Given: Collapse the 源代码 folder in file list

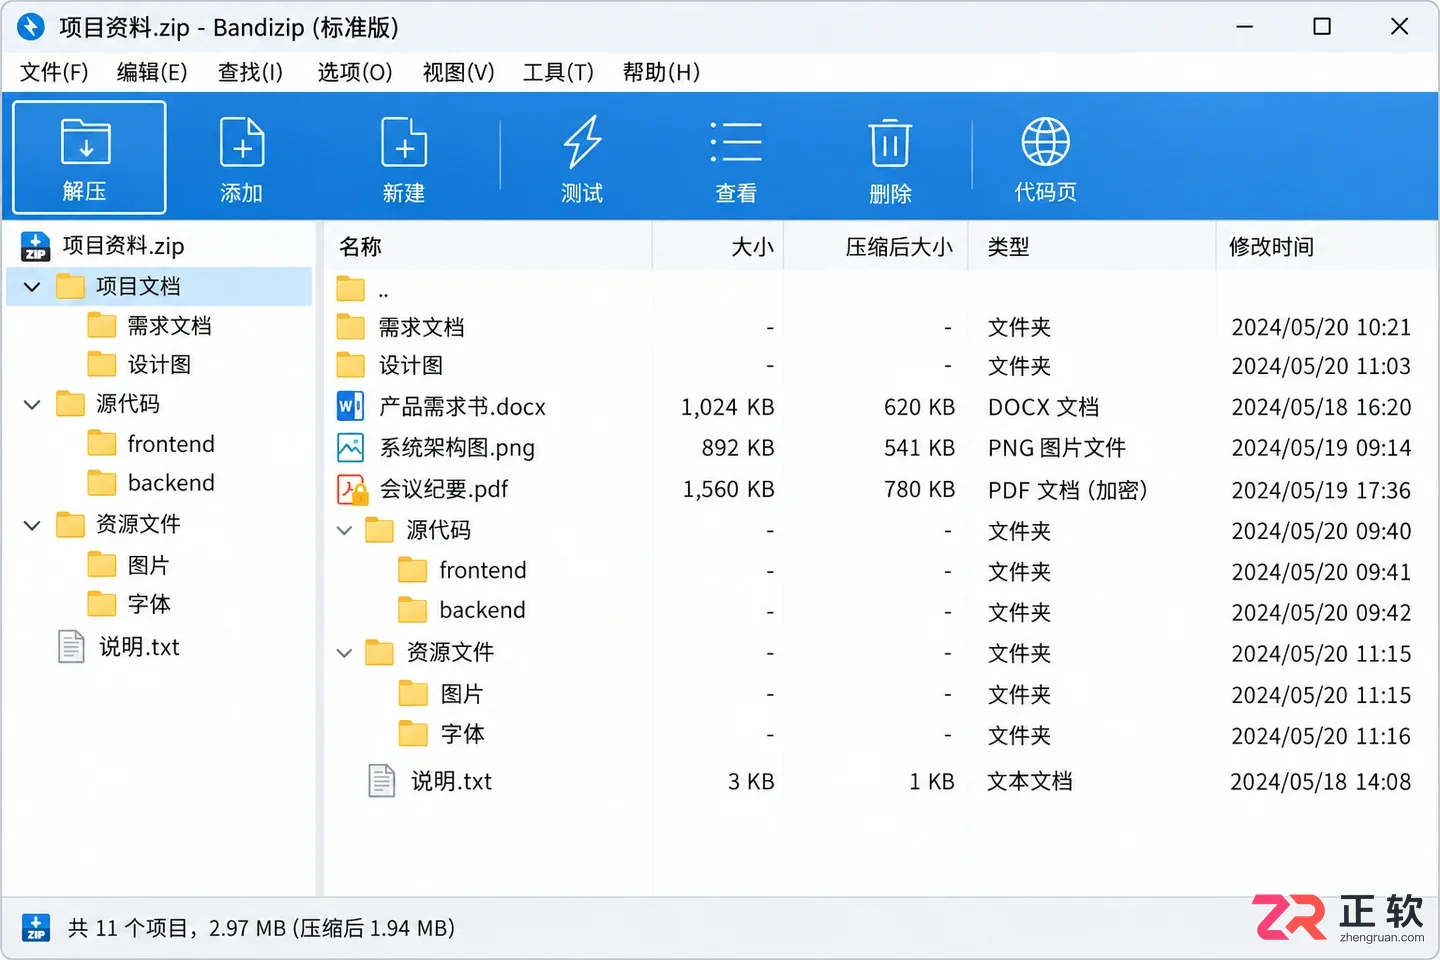Looking at the screenshot, I should [344, 530].
